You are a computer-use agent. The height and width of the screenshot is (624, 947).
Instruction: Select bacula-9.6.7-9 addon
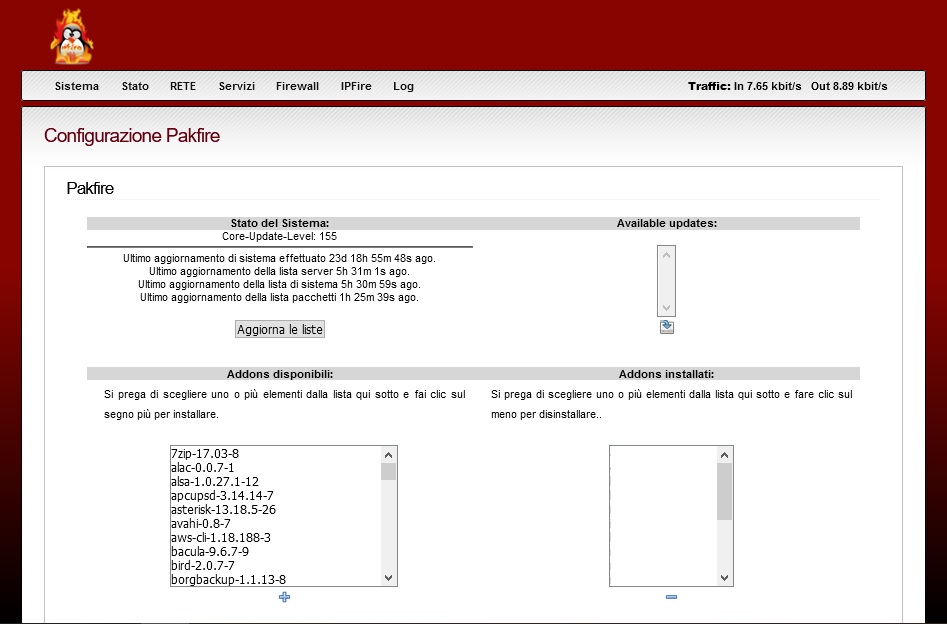pos(275,552)
